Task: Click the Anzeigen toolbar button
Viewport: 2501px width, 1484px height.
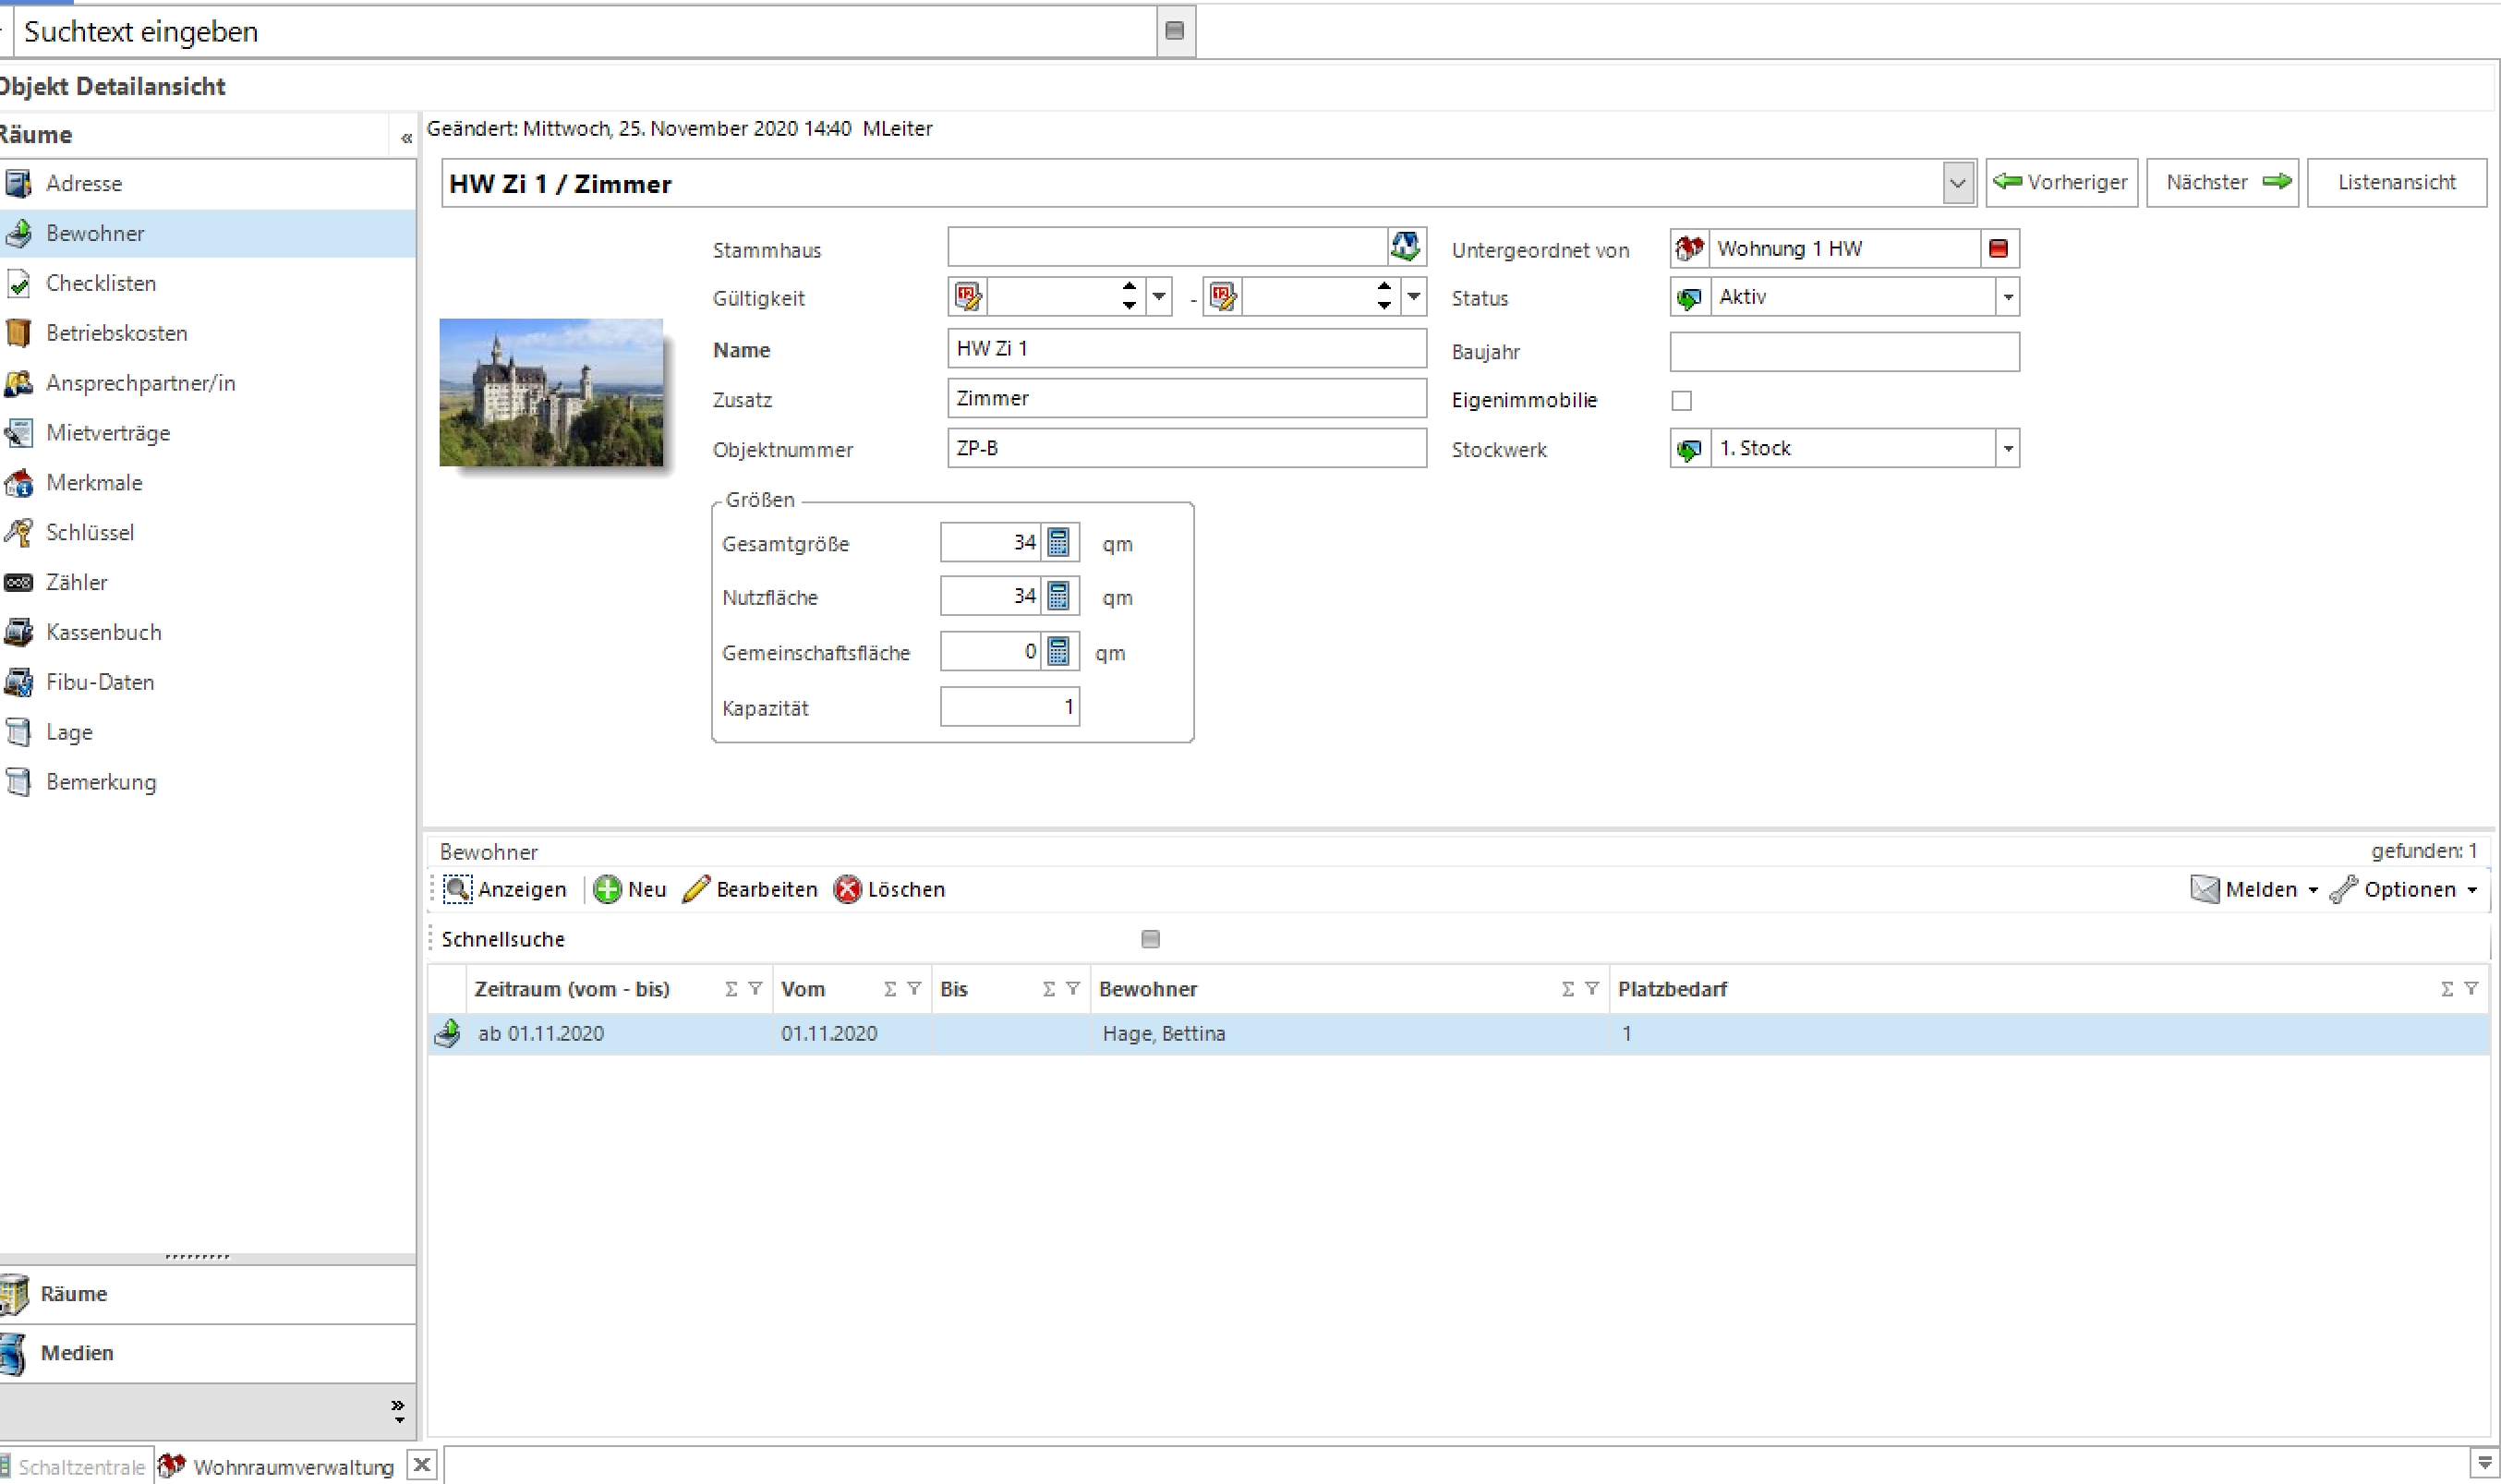Action: pos(505,889)
